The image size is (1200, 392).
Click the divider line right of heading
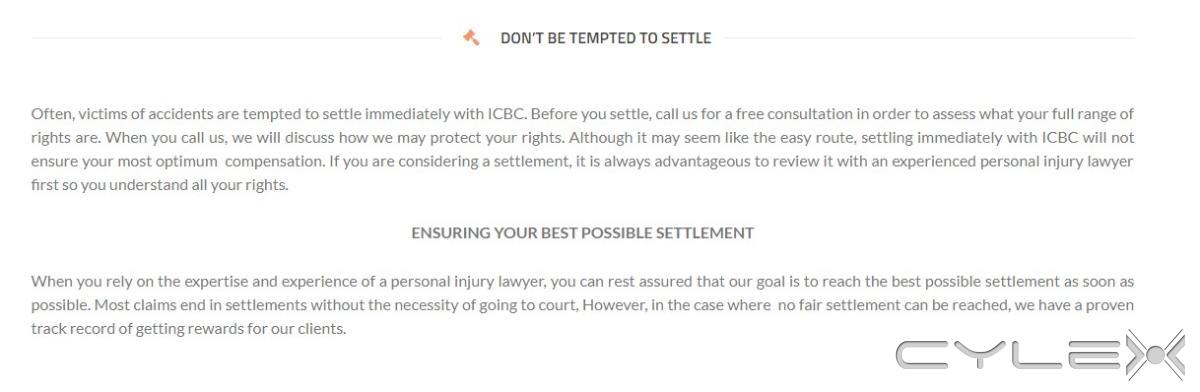[x=929, y=38]
